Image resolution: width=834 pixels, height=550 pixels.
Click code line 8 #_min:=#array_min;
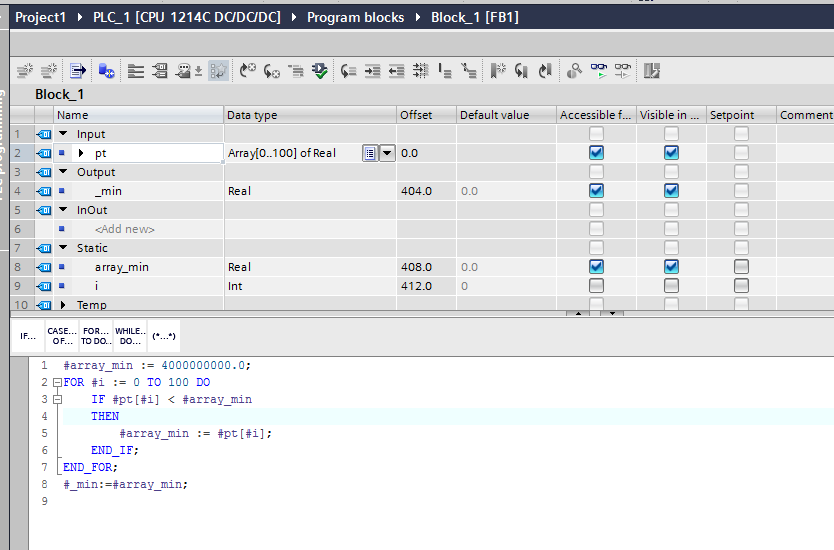click(x=126, y=485)
